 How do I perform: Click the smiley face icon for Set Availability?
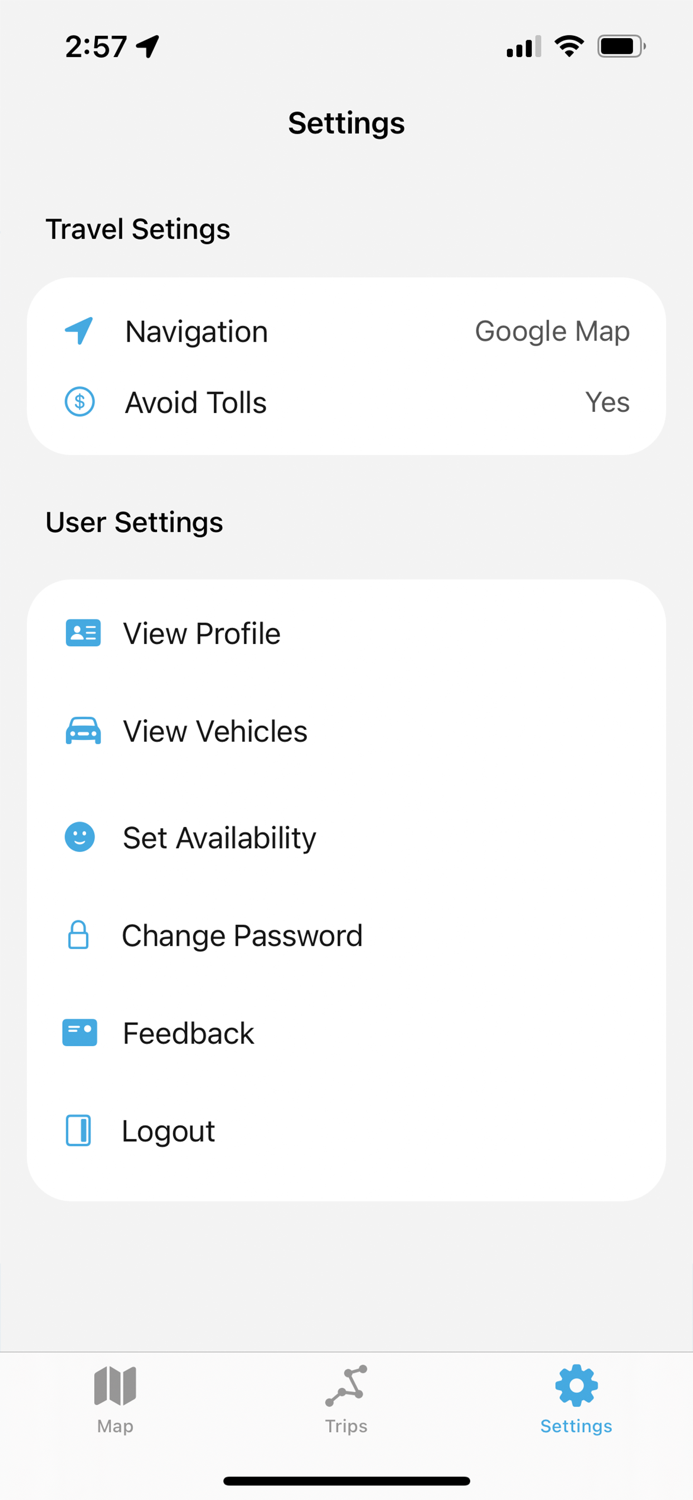point(80,836)
